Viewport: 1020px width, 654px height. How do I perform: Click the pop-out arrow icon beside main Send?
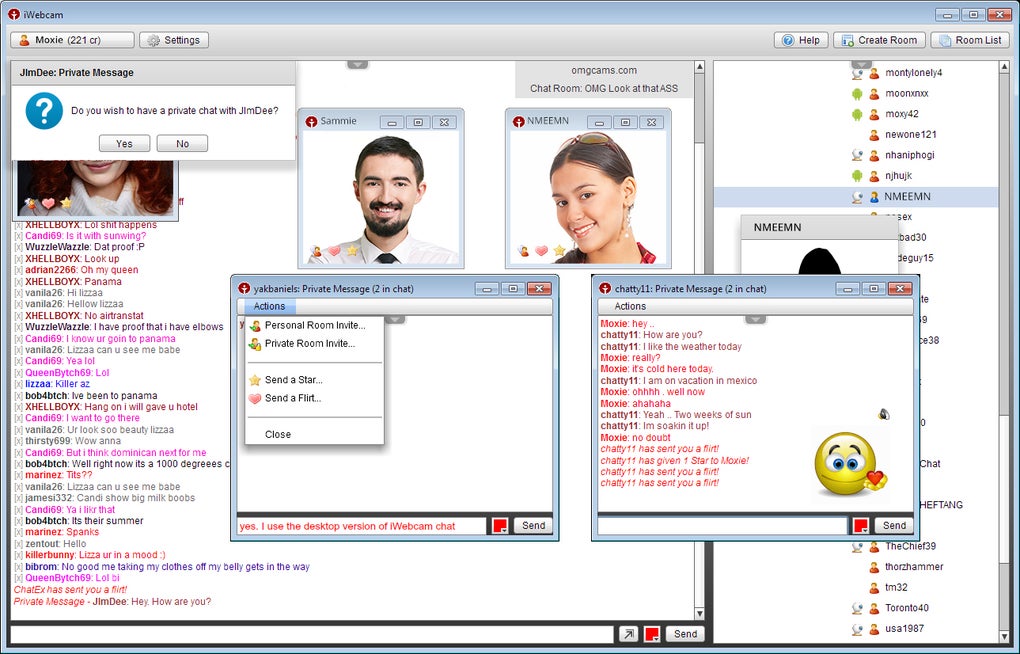tap(627, 634)
